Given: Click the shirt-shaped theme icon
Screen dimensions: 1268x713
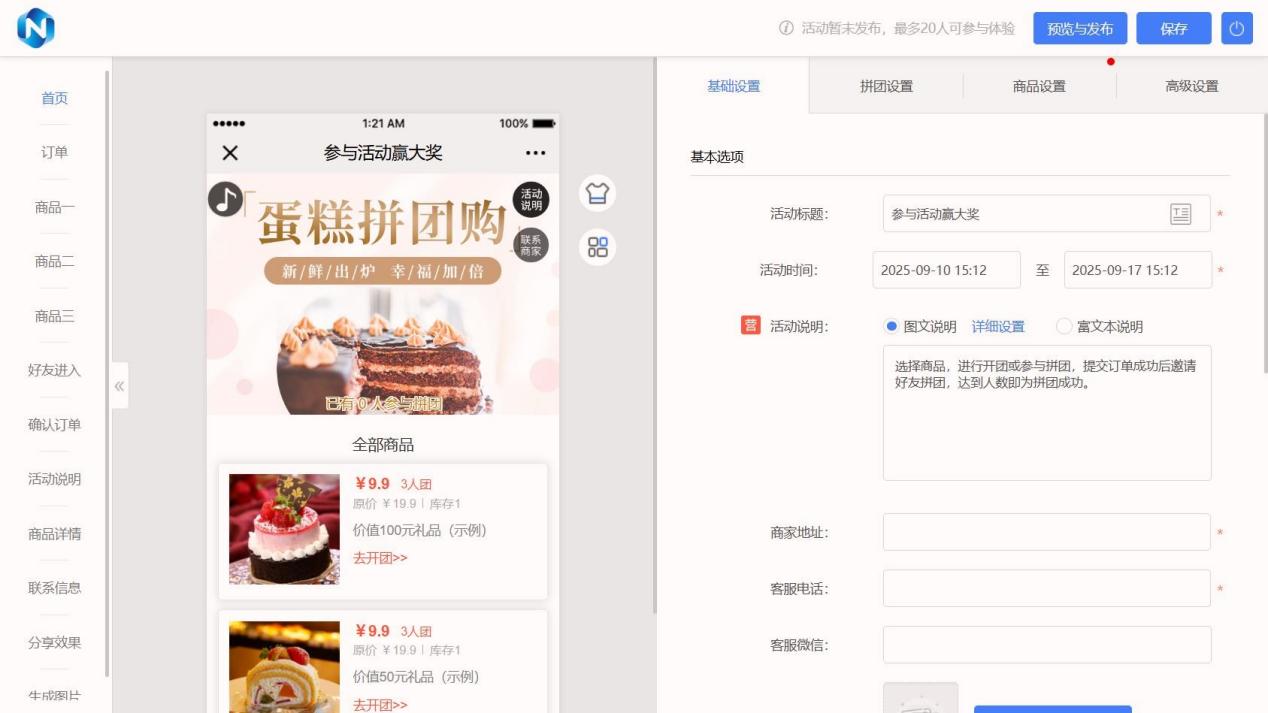Looking at the screenshot, I should [597, 193].
